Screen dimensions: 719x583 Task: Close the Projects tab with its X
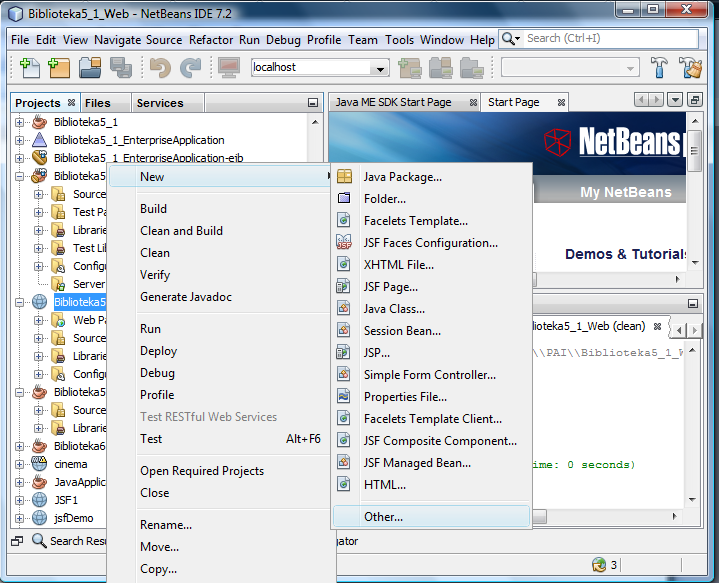click(71, 102)
